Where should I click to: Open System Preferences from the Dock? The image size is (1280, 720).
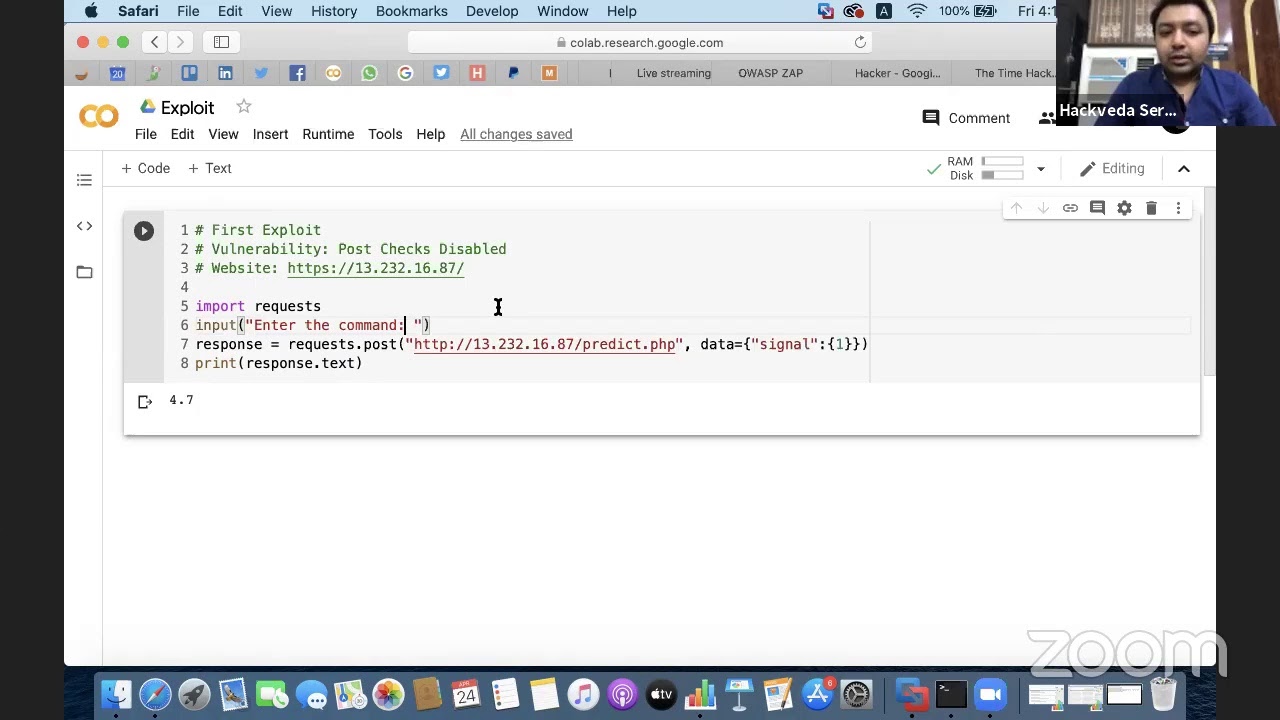[x=856, y=694]
